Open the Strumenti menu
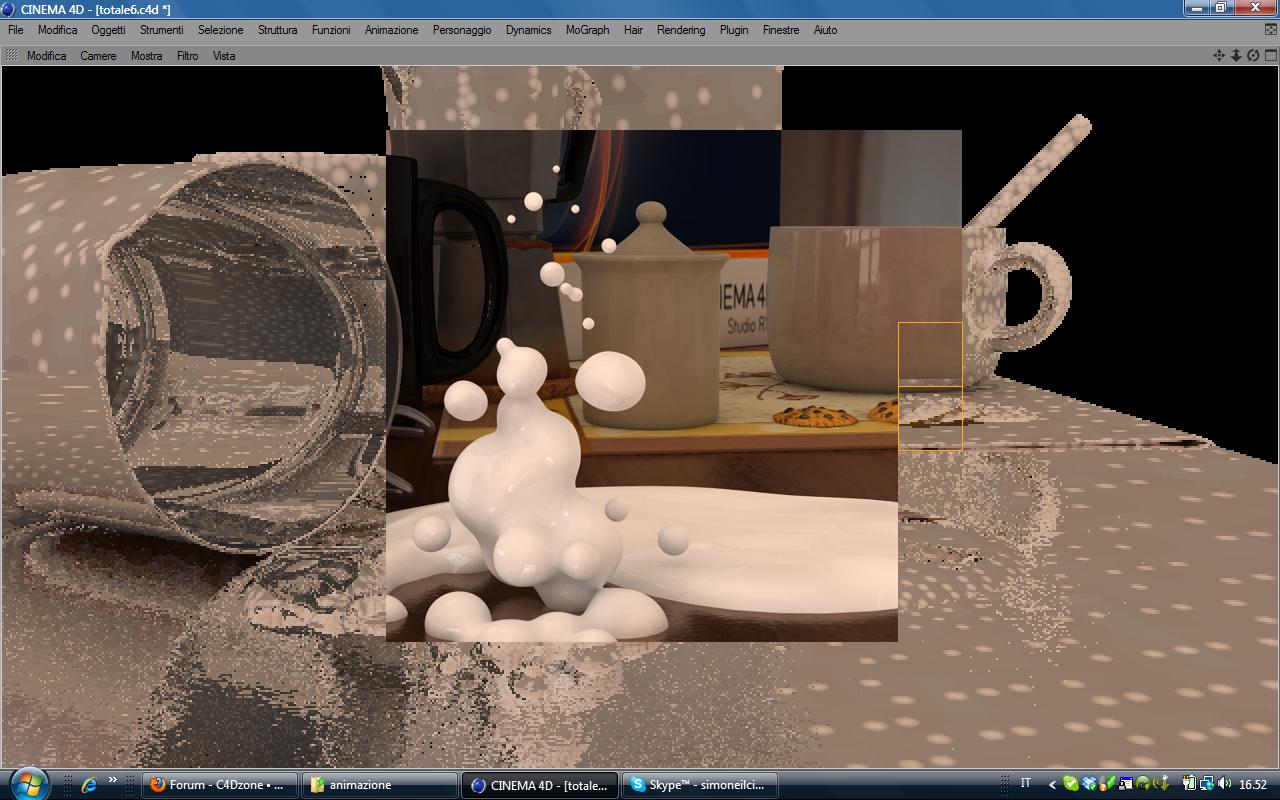This screenshot has height=800, width=1280. (161, 30)
